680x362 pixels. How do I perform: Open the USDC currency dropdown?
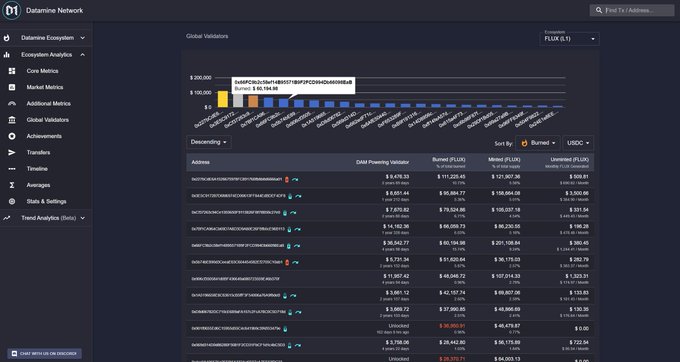(579, 143)
